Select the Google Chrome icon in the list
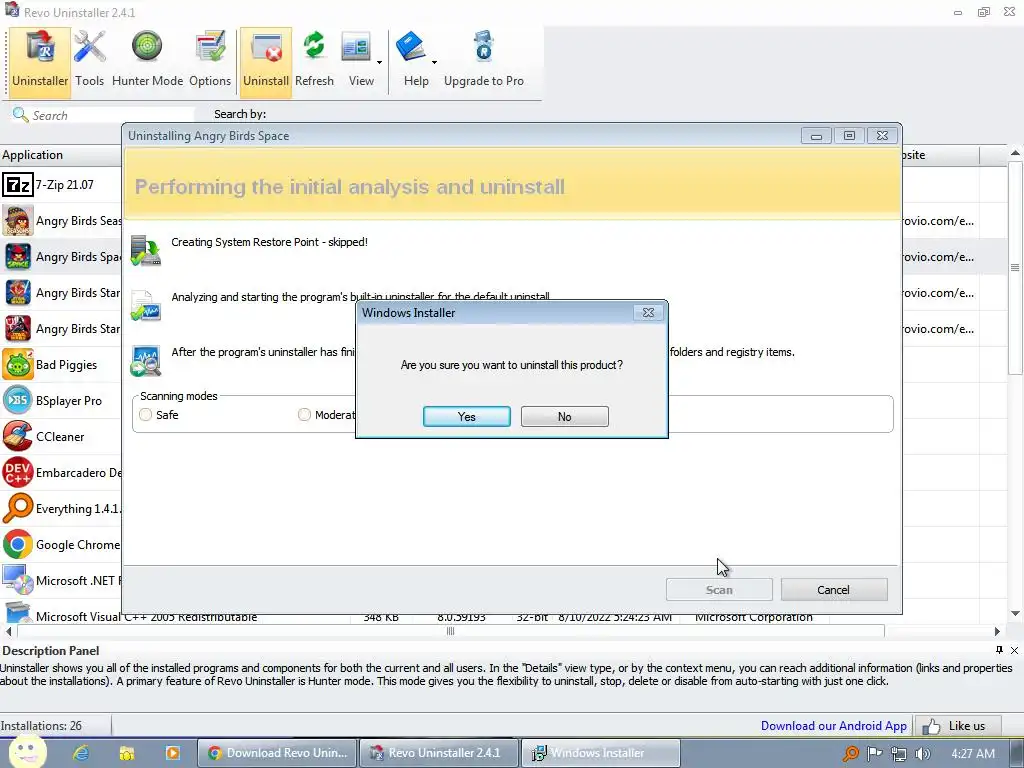This screenshot has width=1024, height=768. [18, 544]
